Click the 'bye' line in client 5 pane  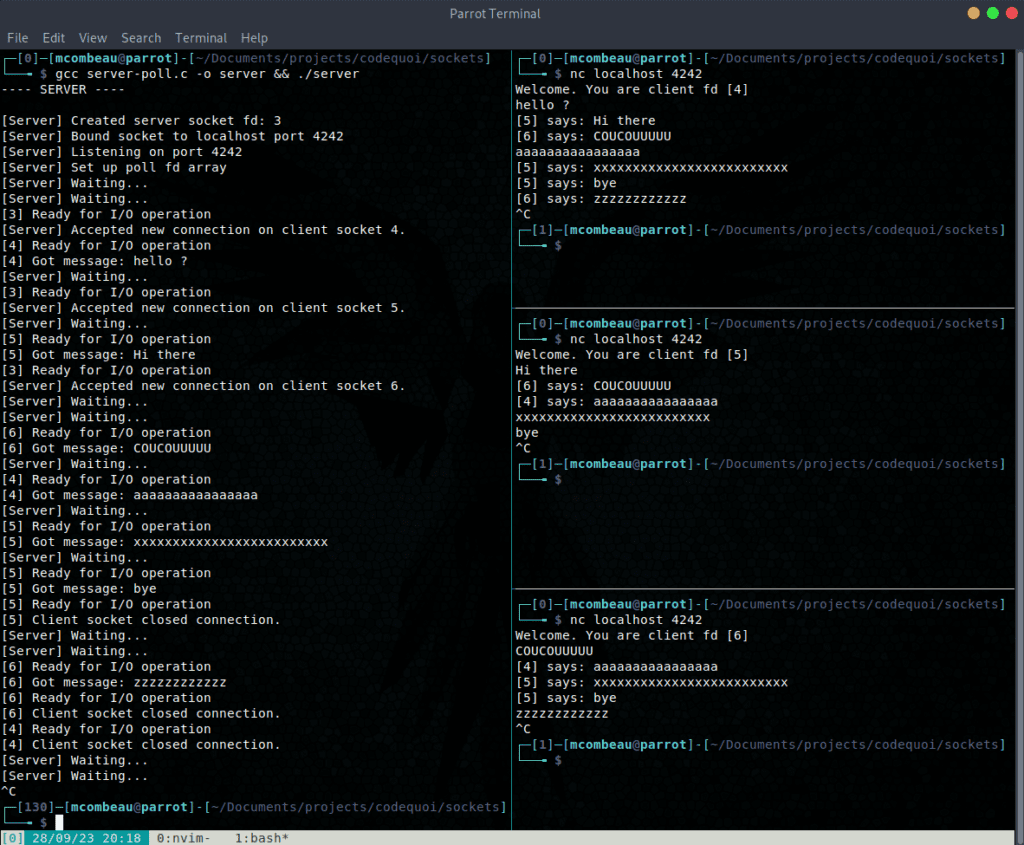(527, 433)
